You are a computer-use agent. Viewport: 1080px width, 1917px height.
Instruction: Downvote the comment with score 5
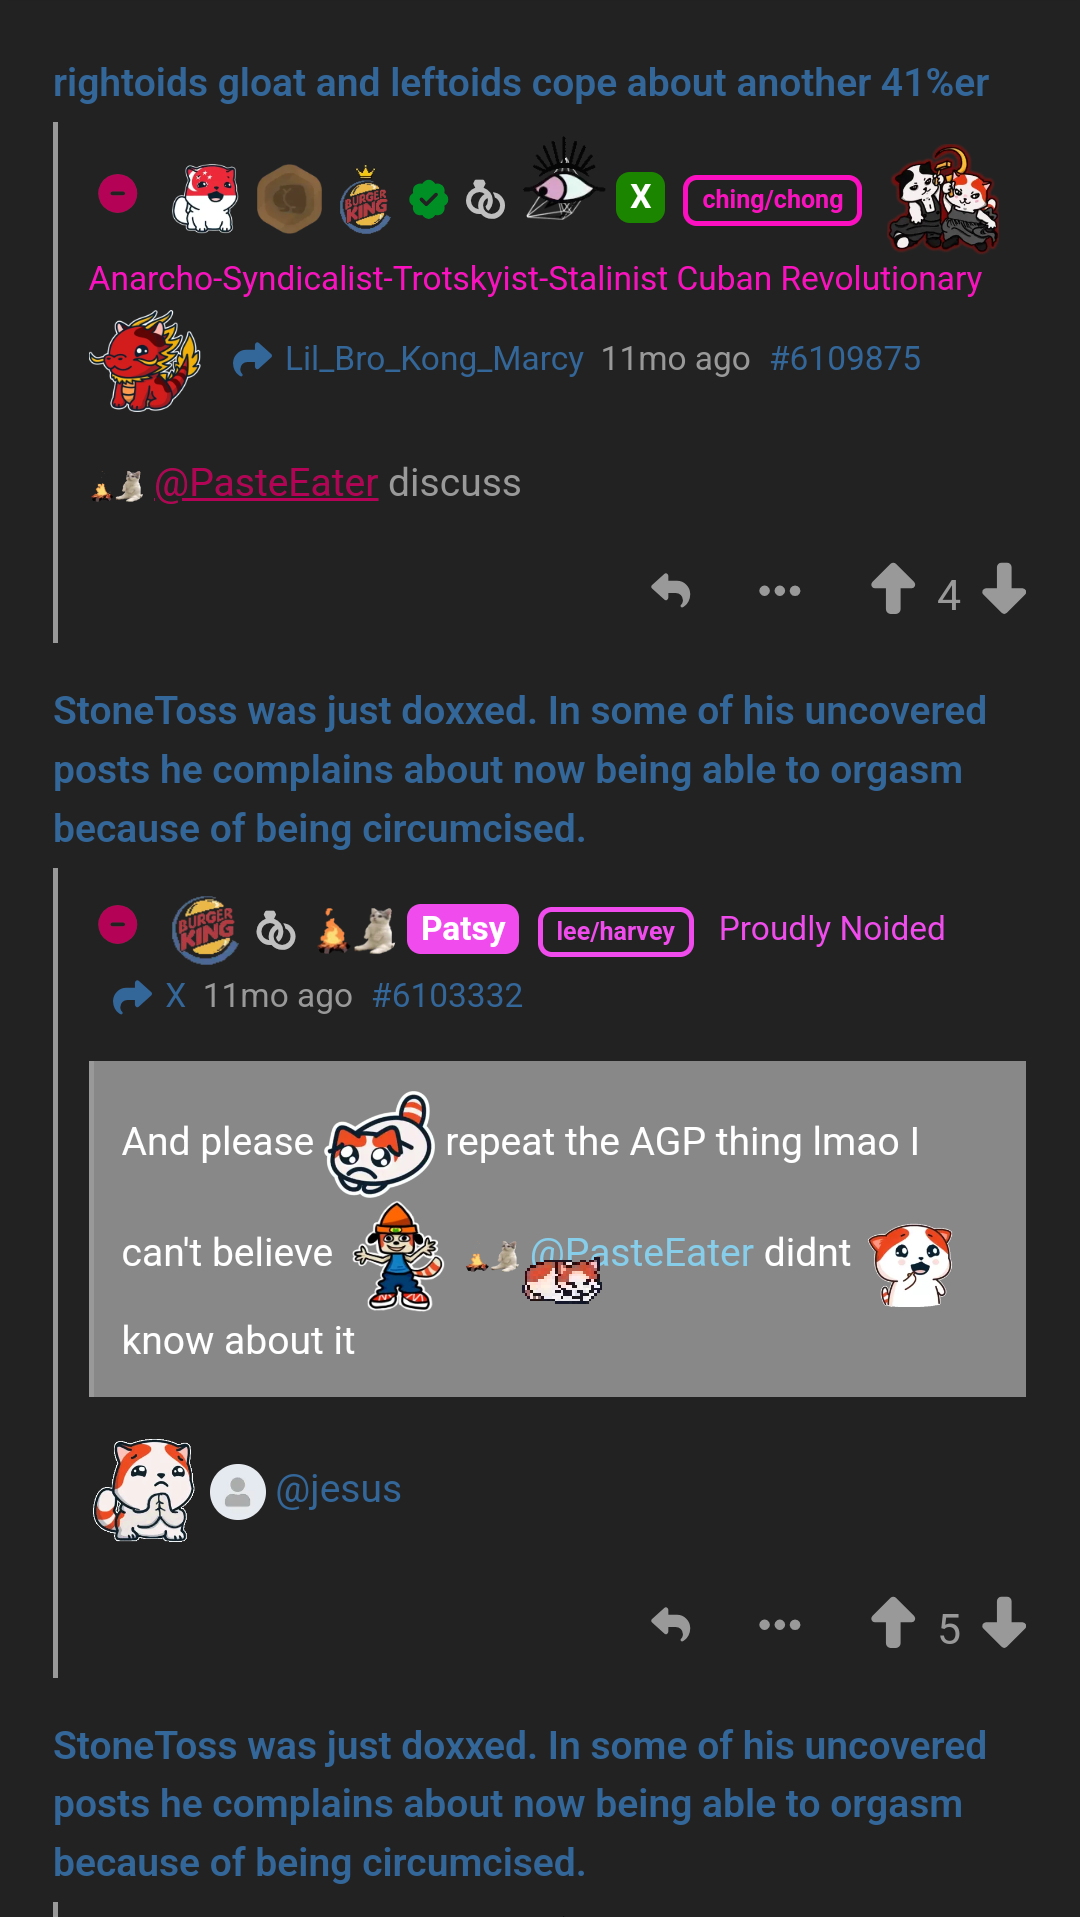[x=1004, y=1622]
